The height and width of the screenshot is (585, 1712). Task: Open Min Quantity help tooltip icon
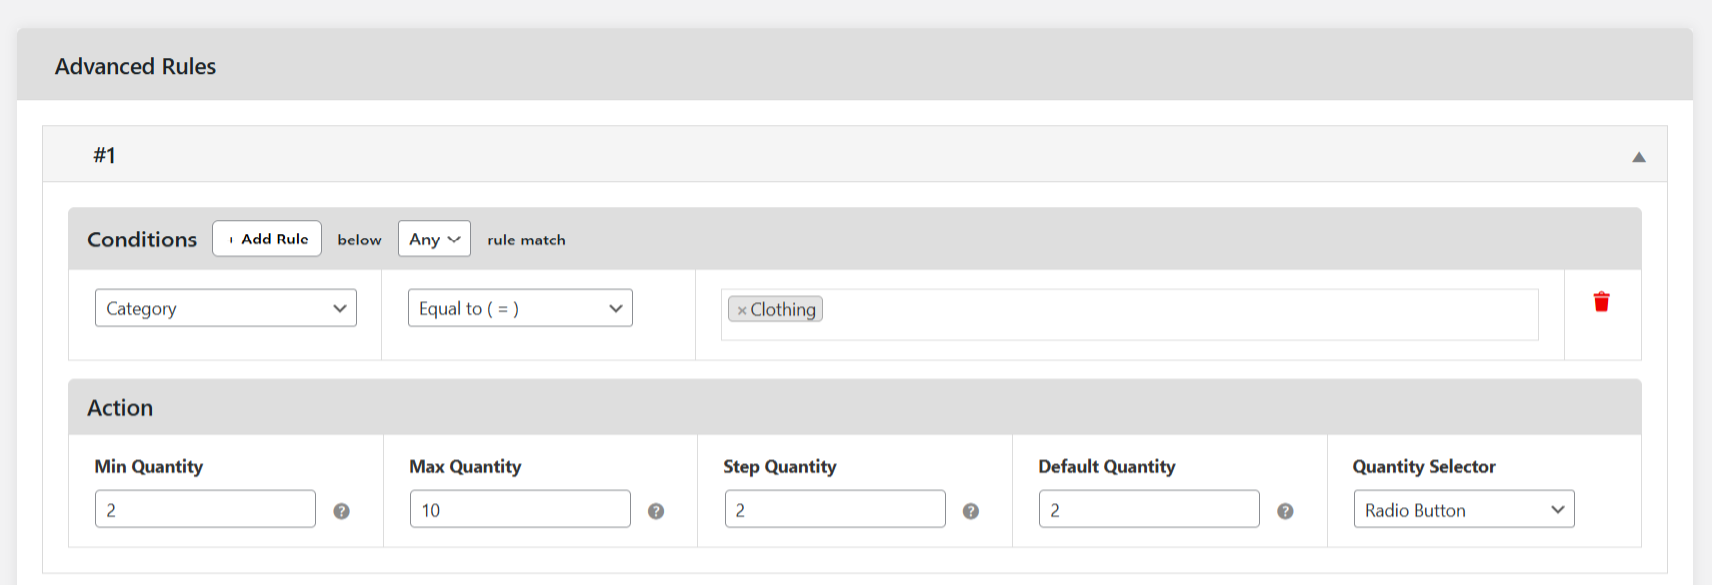341,511
